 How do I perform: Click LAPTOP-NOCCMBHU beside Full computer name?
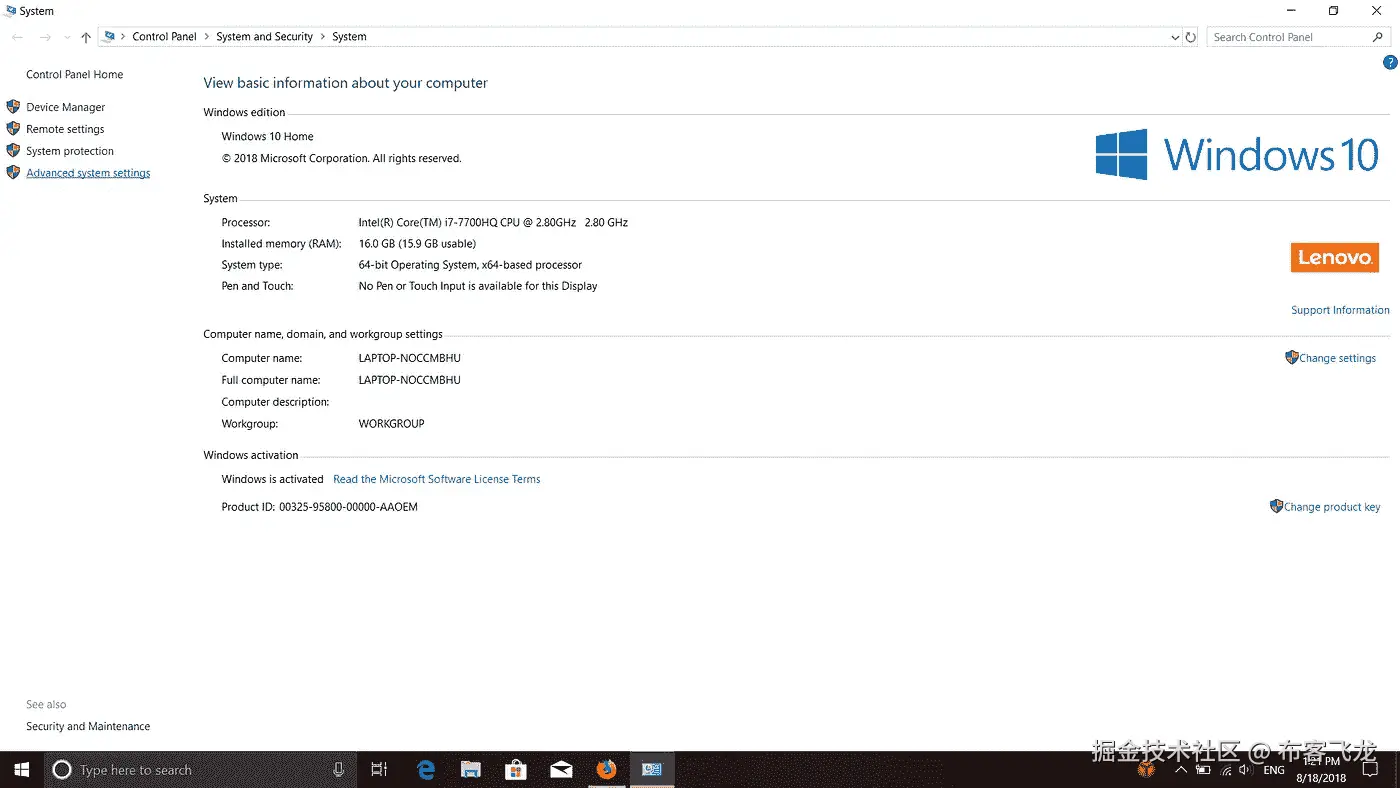click(x=409, y=380)
